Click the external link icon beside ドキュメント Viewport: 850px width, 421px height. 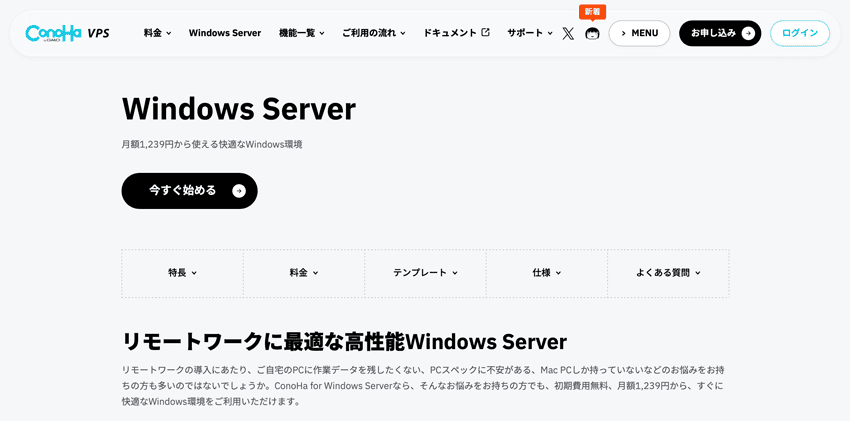point(486,33)
